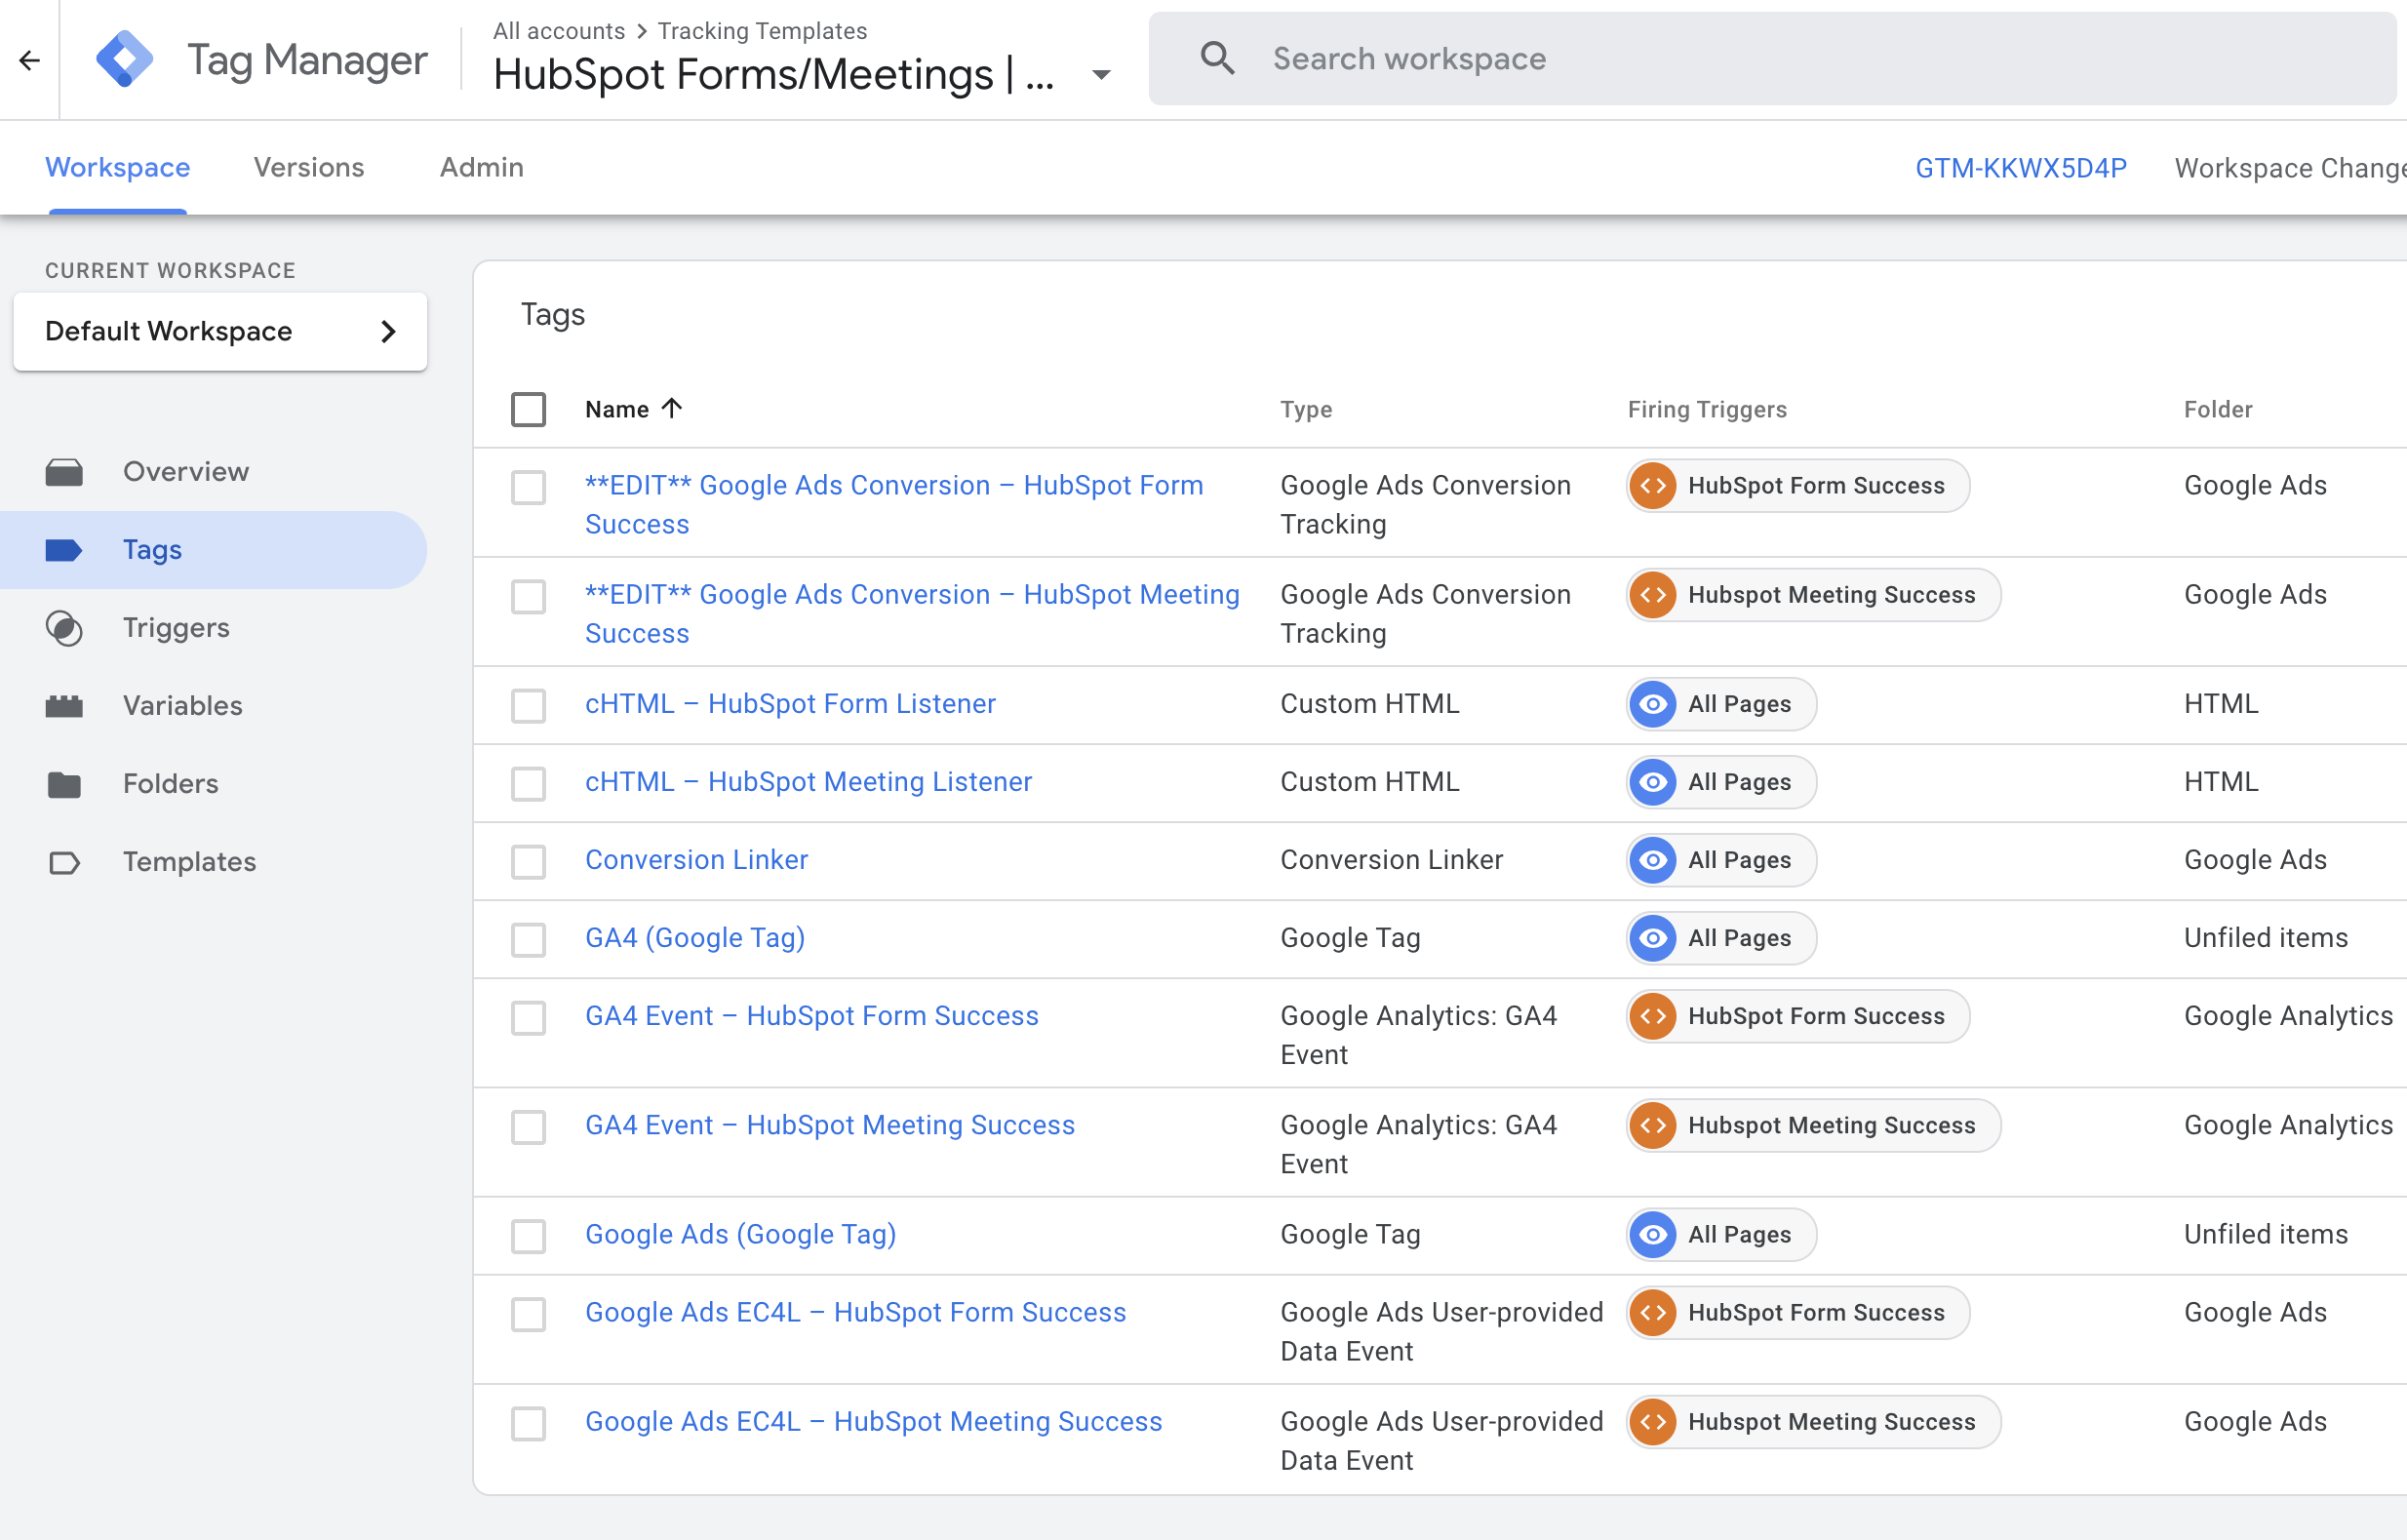Click orange icon in GA4 Event Meeting Success row

coord(1653,1125)
